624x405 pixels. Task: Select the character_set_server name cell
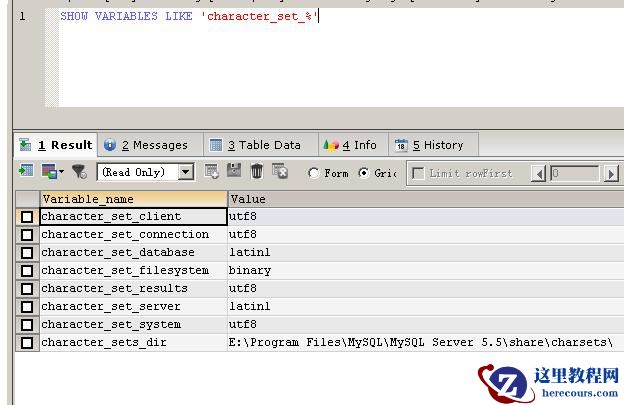[133, 306]
